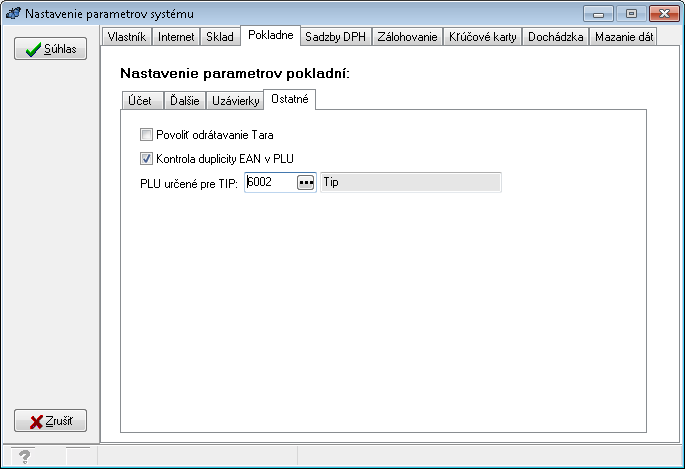Open the Mazanie dát tab
Viewport: 685px width, 469px height.
(623, 37)
